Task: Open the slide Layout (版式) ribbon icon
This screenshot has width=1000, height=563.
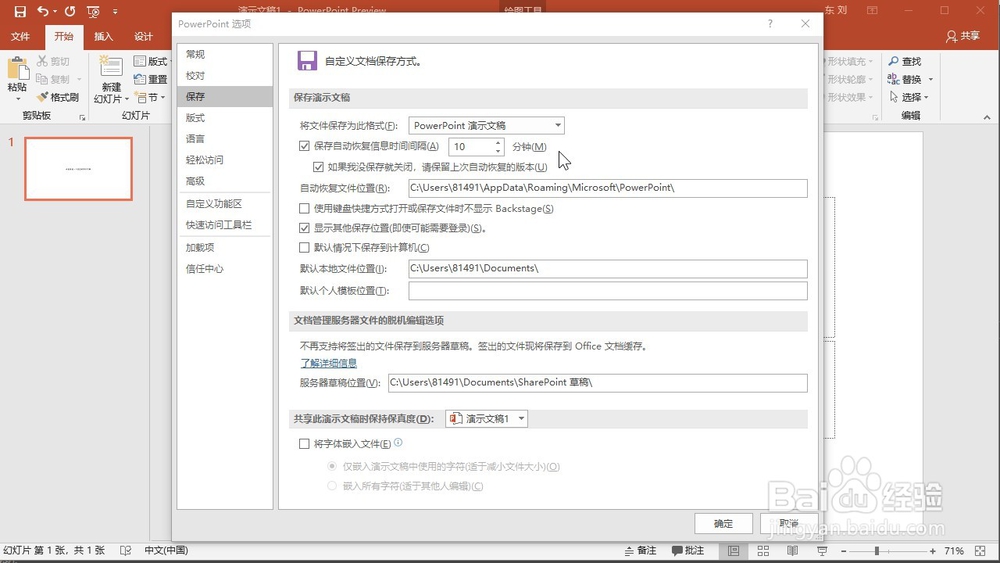Action: coord(140,61)
